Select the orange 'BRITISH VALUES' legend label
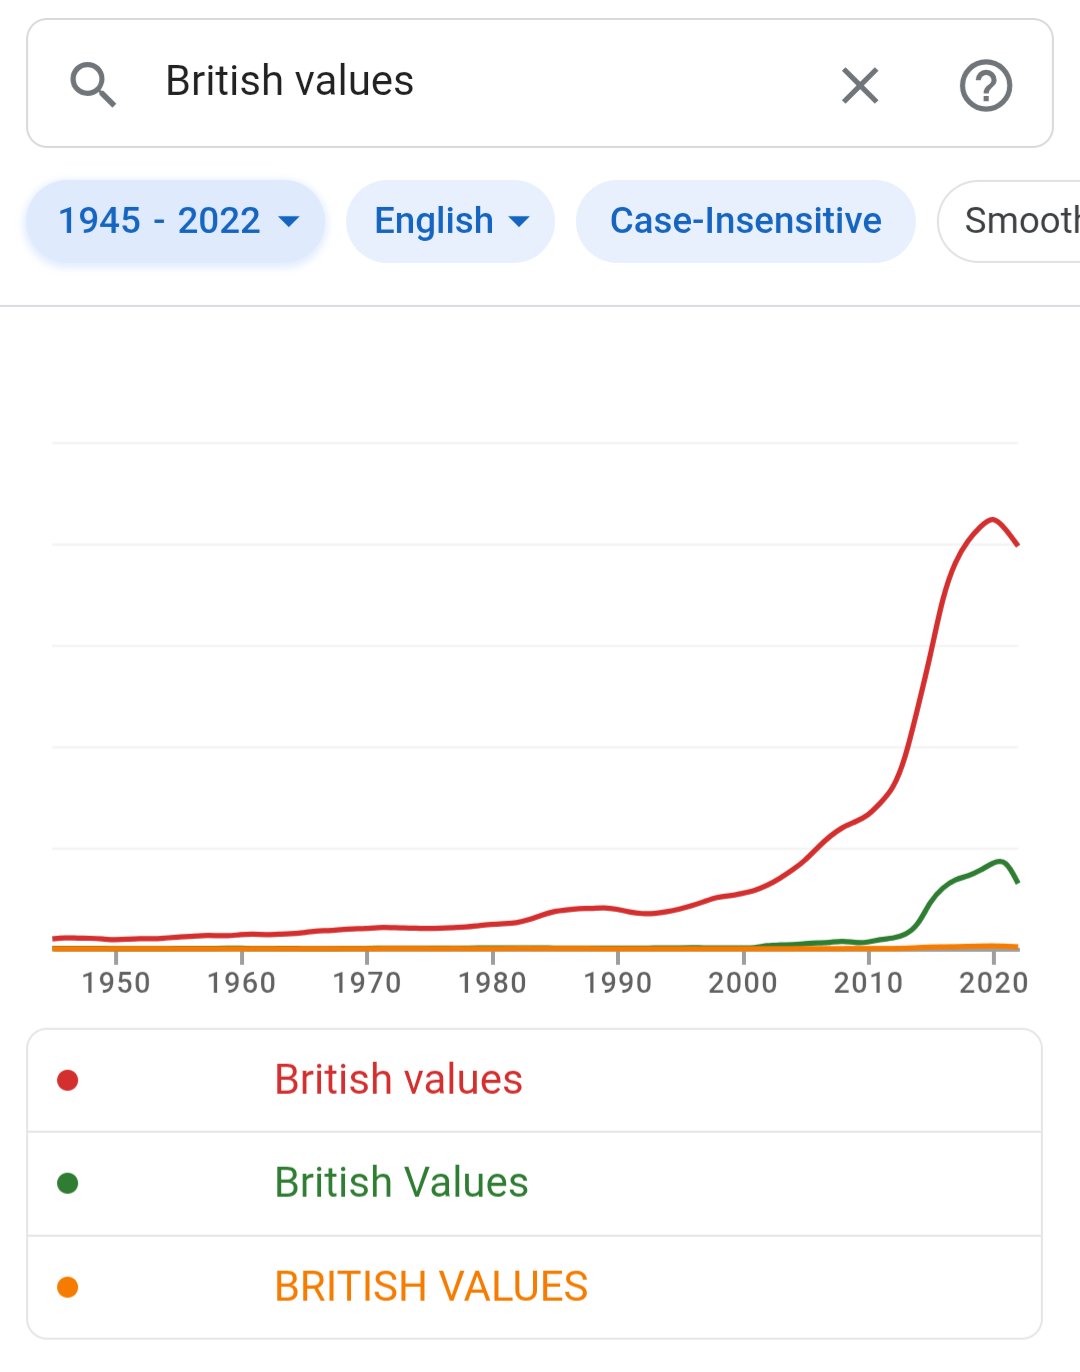Image resolution: width=1080 pixels, height=1372 pixels. point(431,1287)
